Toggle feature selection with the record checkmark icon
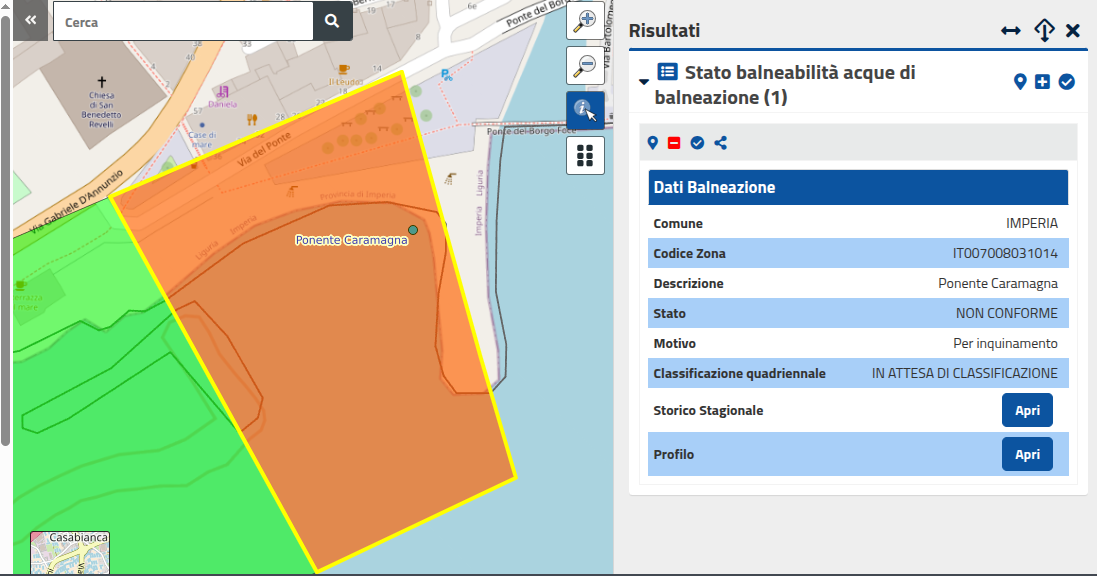The height and width of the screenshot is (576, 1097). (x=698, y=143)
